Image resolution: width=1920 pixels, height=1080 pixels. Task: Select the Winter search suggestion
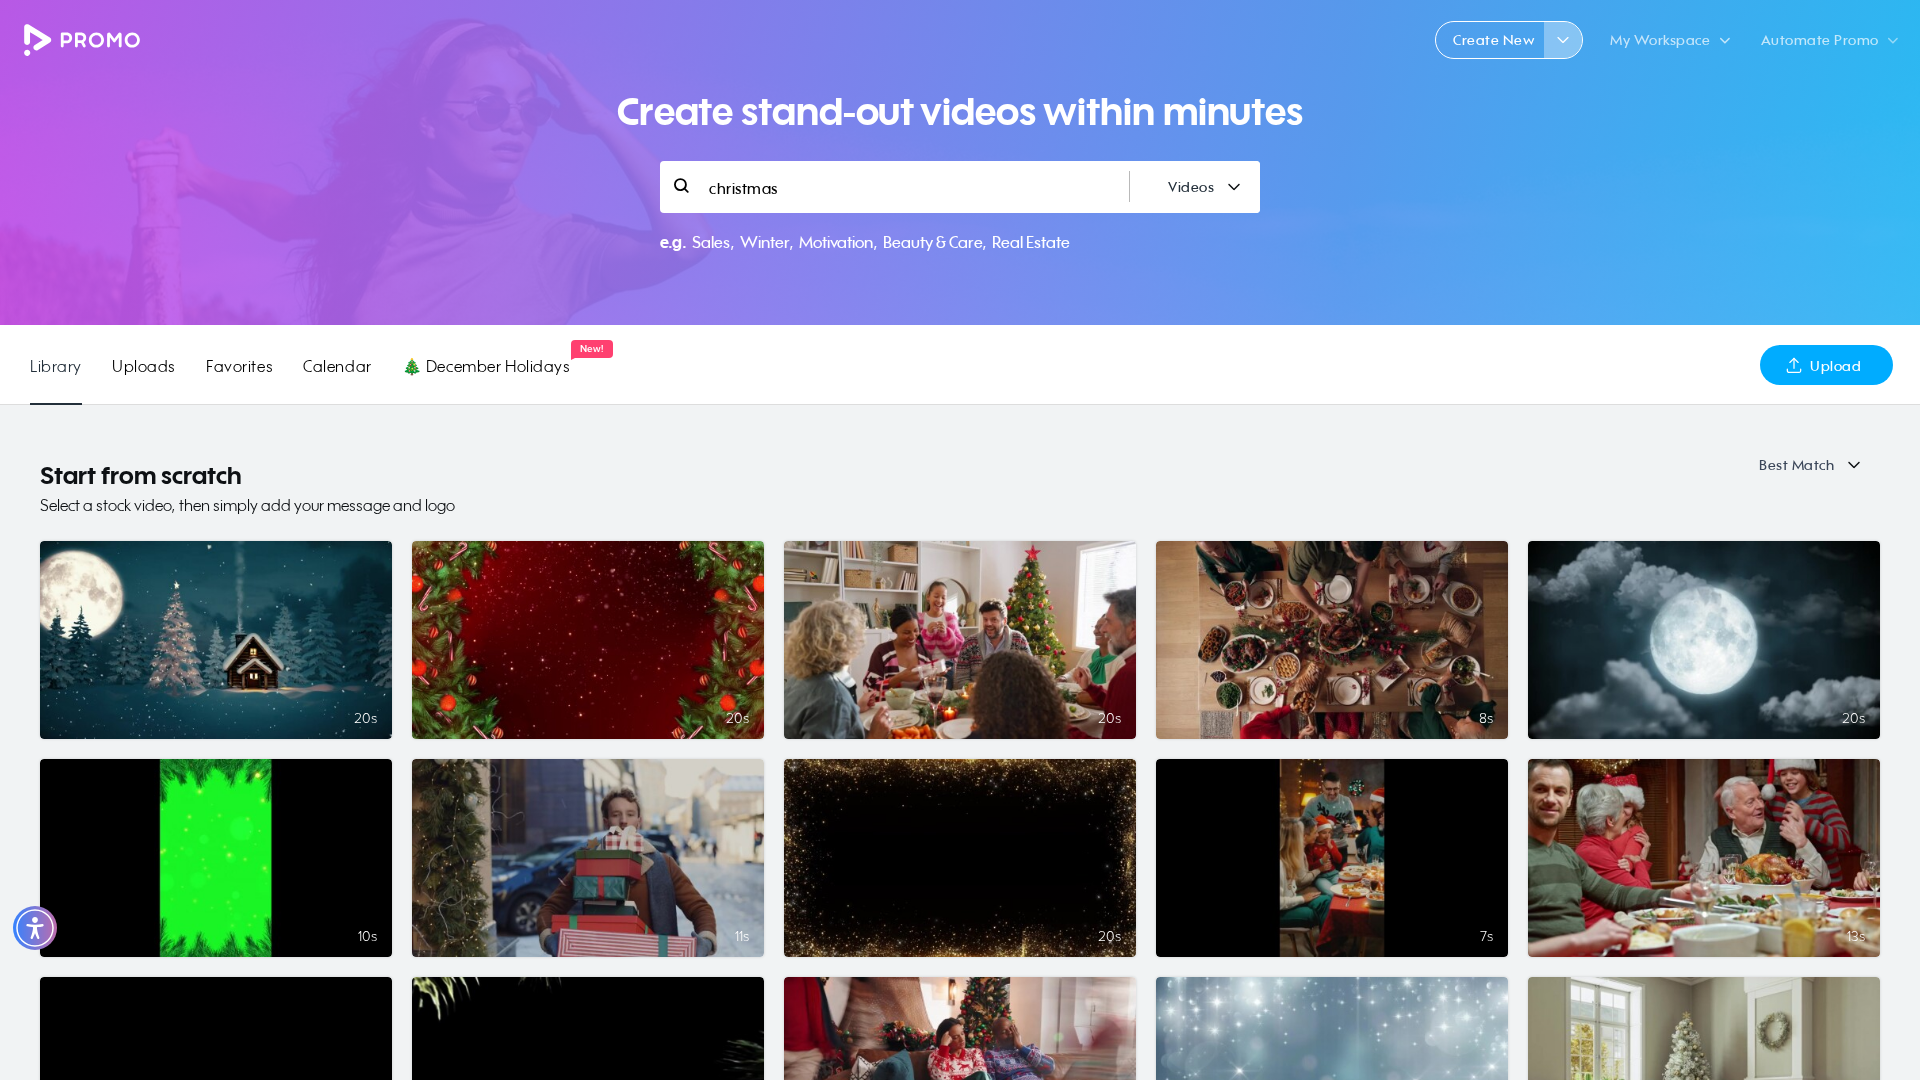765,242
